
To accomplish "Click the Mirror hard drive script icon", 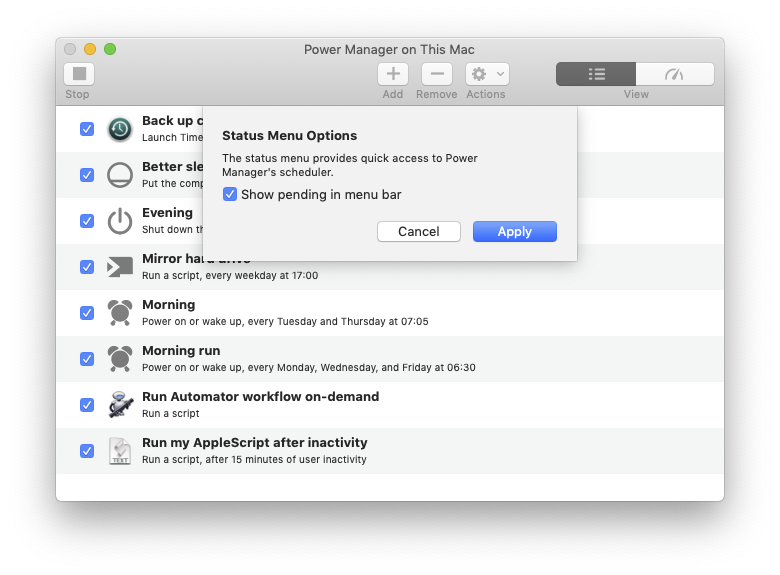I will 120,267.
